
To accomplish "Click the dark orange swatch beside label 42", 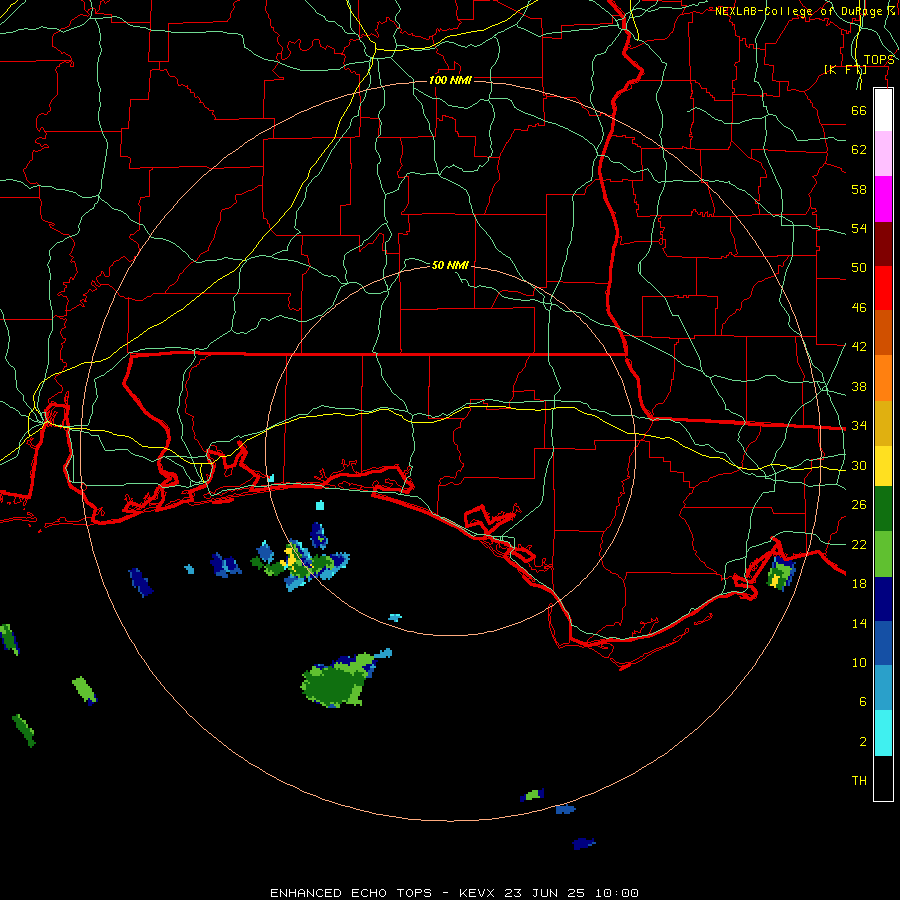I will click(883, 333).
